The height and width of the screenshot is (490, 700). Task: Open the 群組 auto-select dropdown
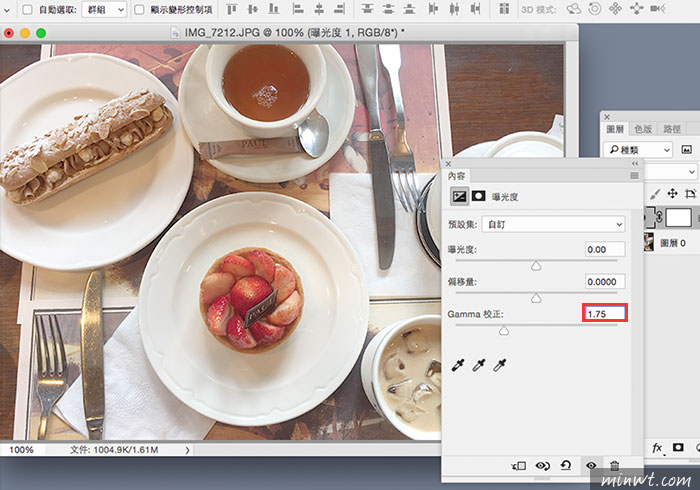(x=103, y=9)
